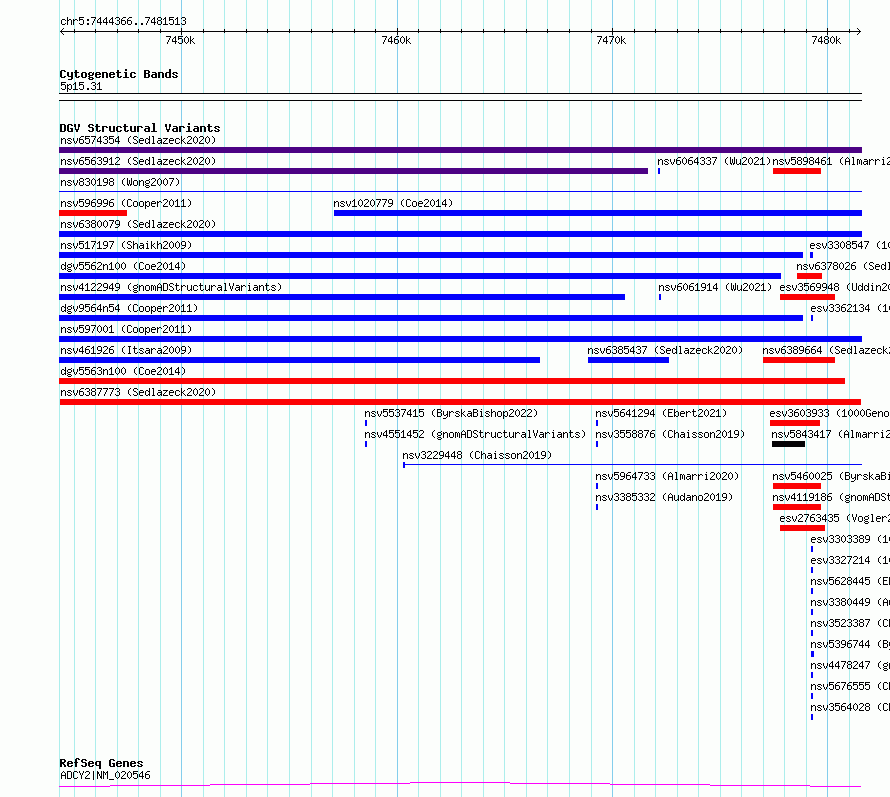Click the 7480k ruler label
Screen dimensions: 890x797
pos(826,40)
